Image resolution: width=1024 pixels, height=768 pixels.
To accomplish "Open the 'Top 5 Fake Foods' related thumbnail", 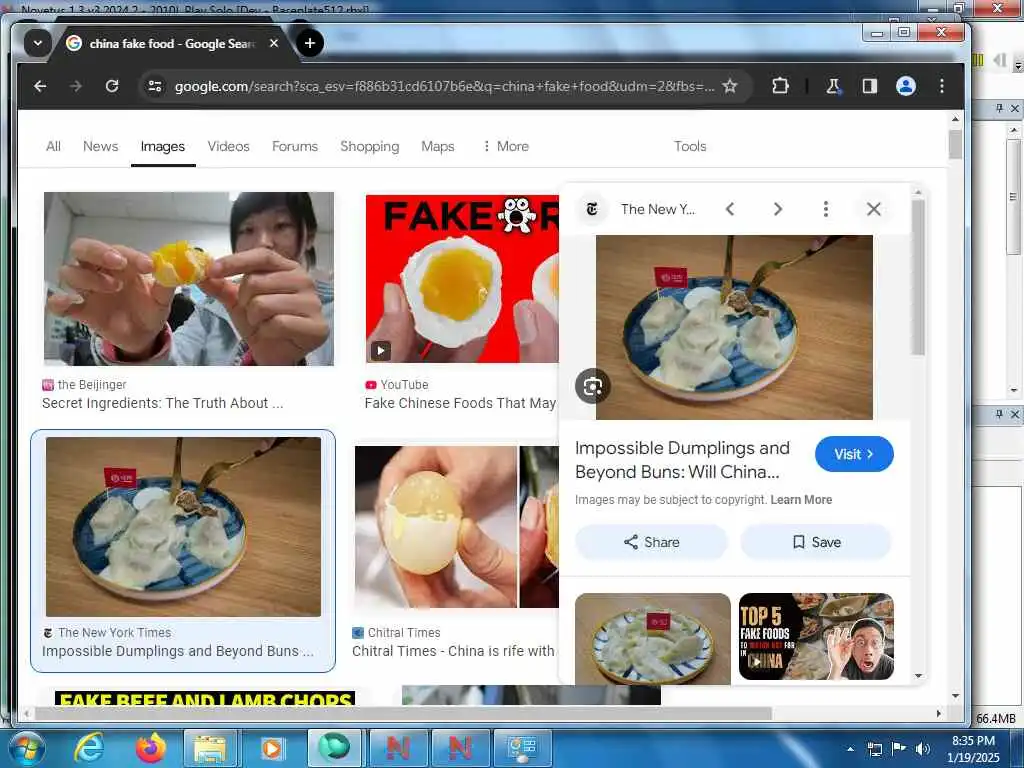I will click(816, 637).
